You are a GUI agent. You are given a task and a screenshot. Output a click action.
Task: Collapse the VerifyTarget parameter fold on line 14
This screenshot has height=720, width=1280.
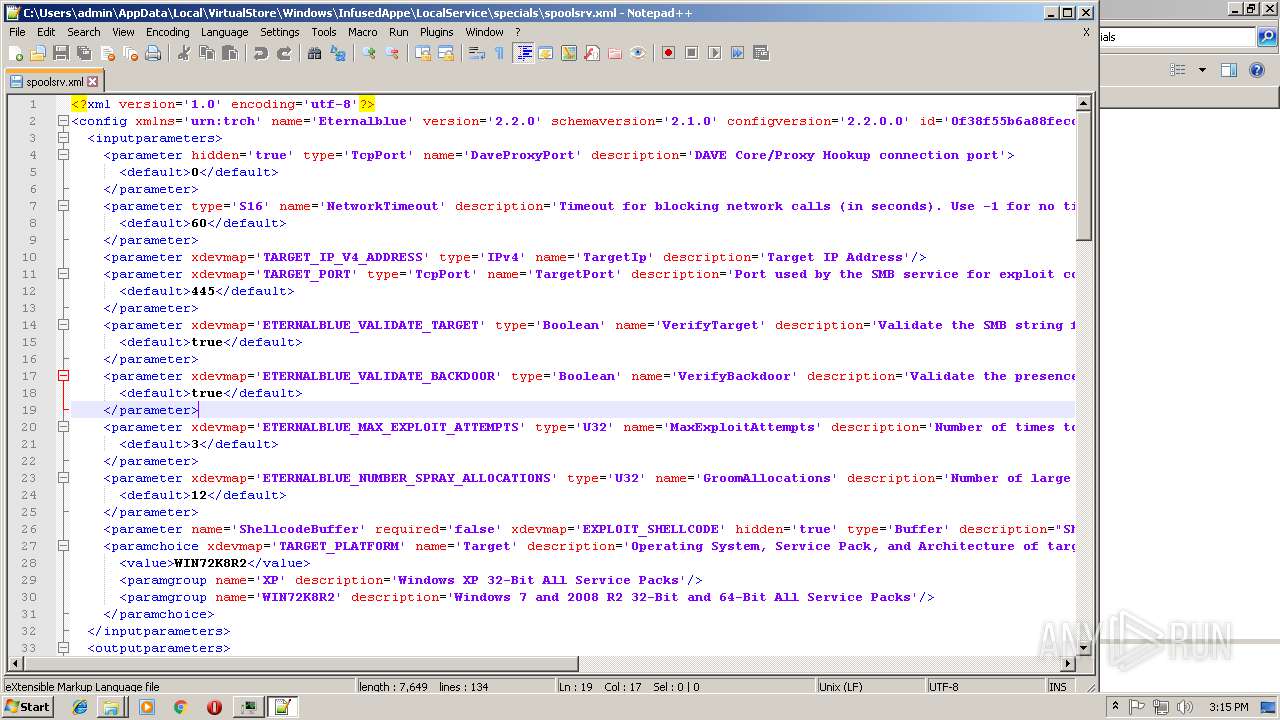click(x=63, y=325)
